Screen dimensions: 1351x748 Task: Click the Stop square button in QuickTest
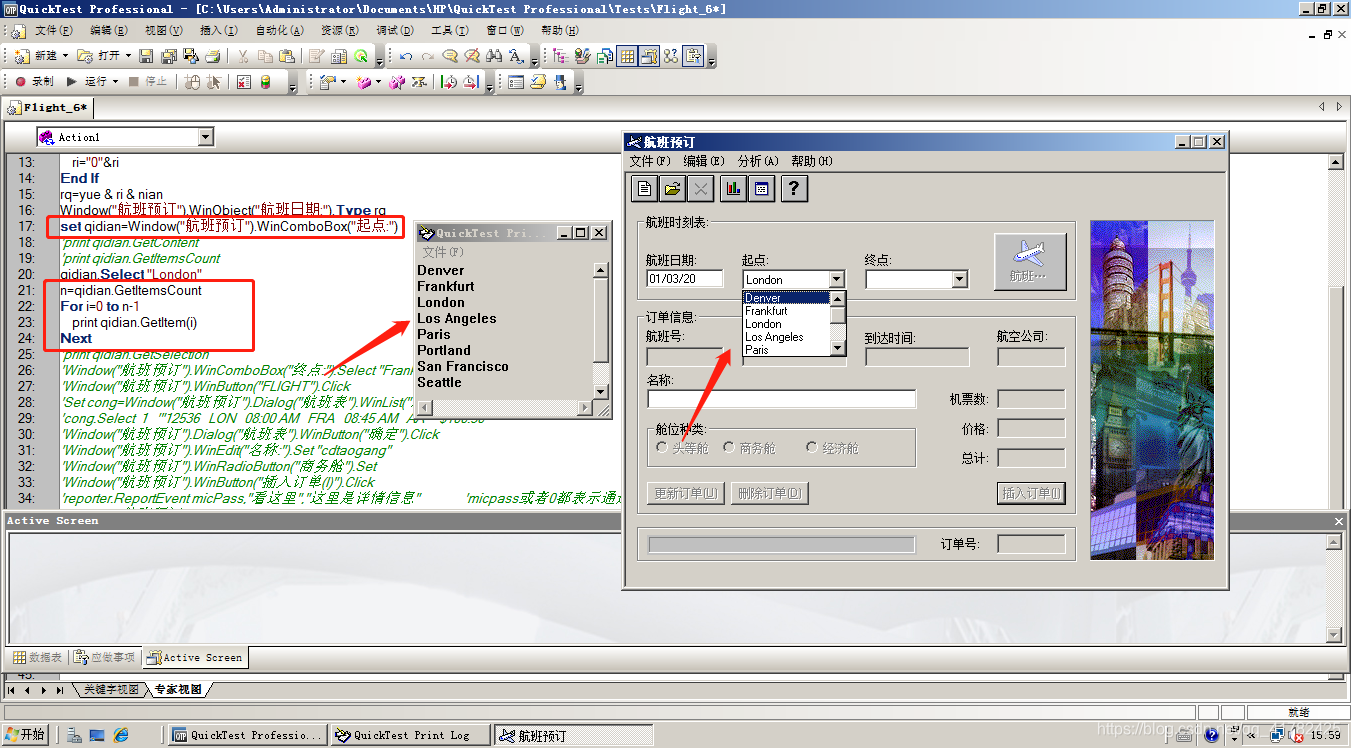click(x=148, y=82)
